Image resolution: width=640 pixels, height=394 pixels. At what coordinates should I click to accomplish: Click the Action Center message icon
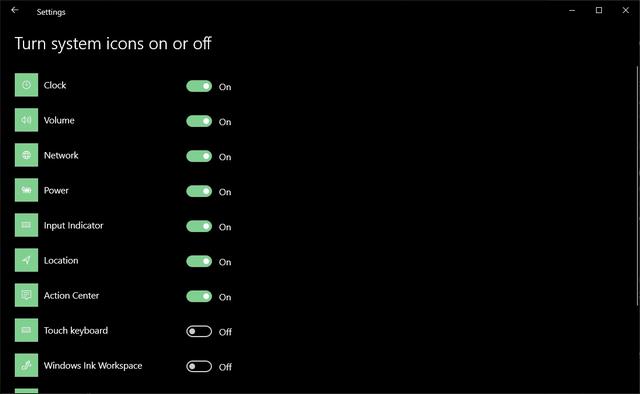pyautogui.click(x=27, y=295)
